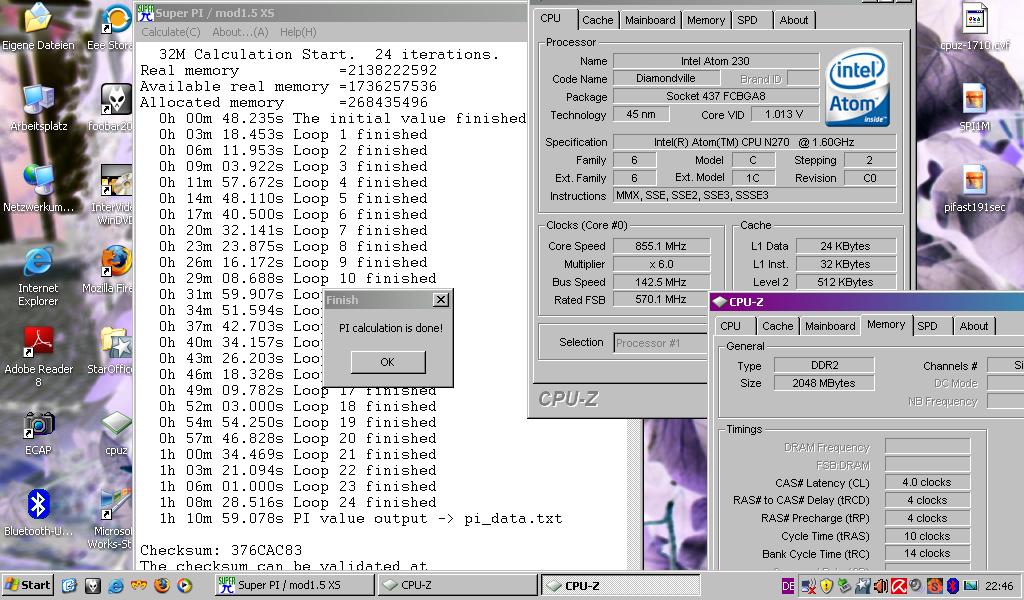
Task: Open Adobe Reader 8 shortcut
Action: click(38, 358)
